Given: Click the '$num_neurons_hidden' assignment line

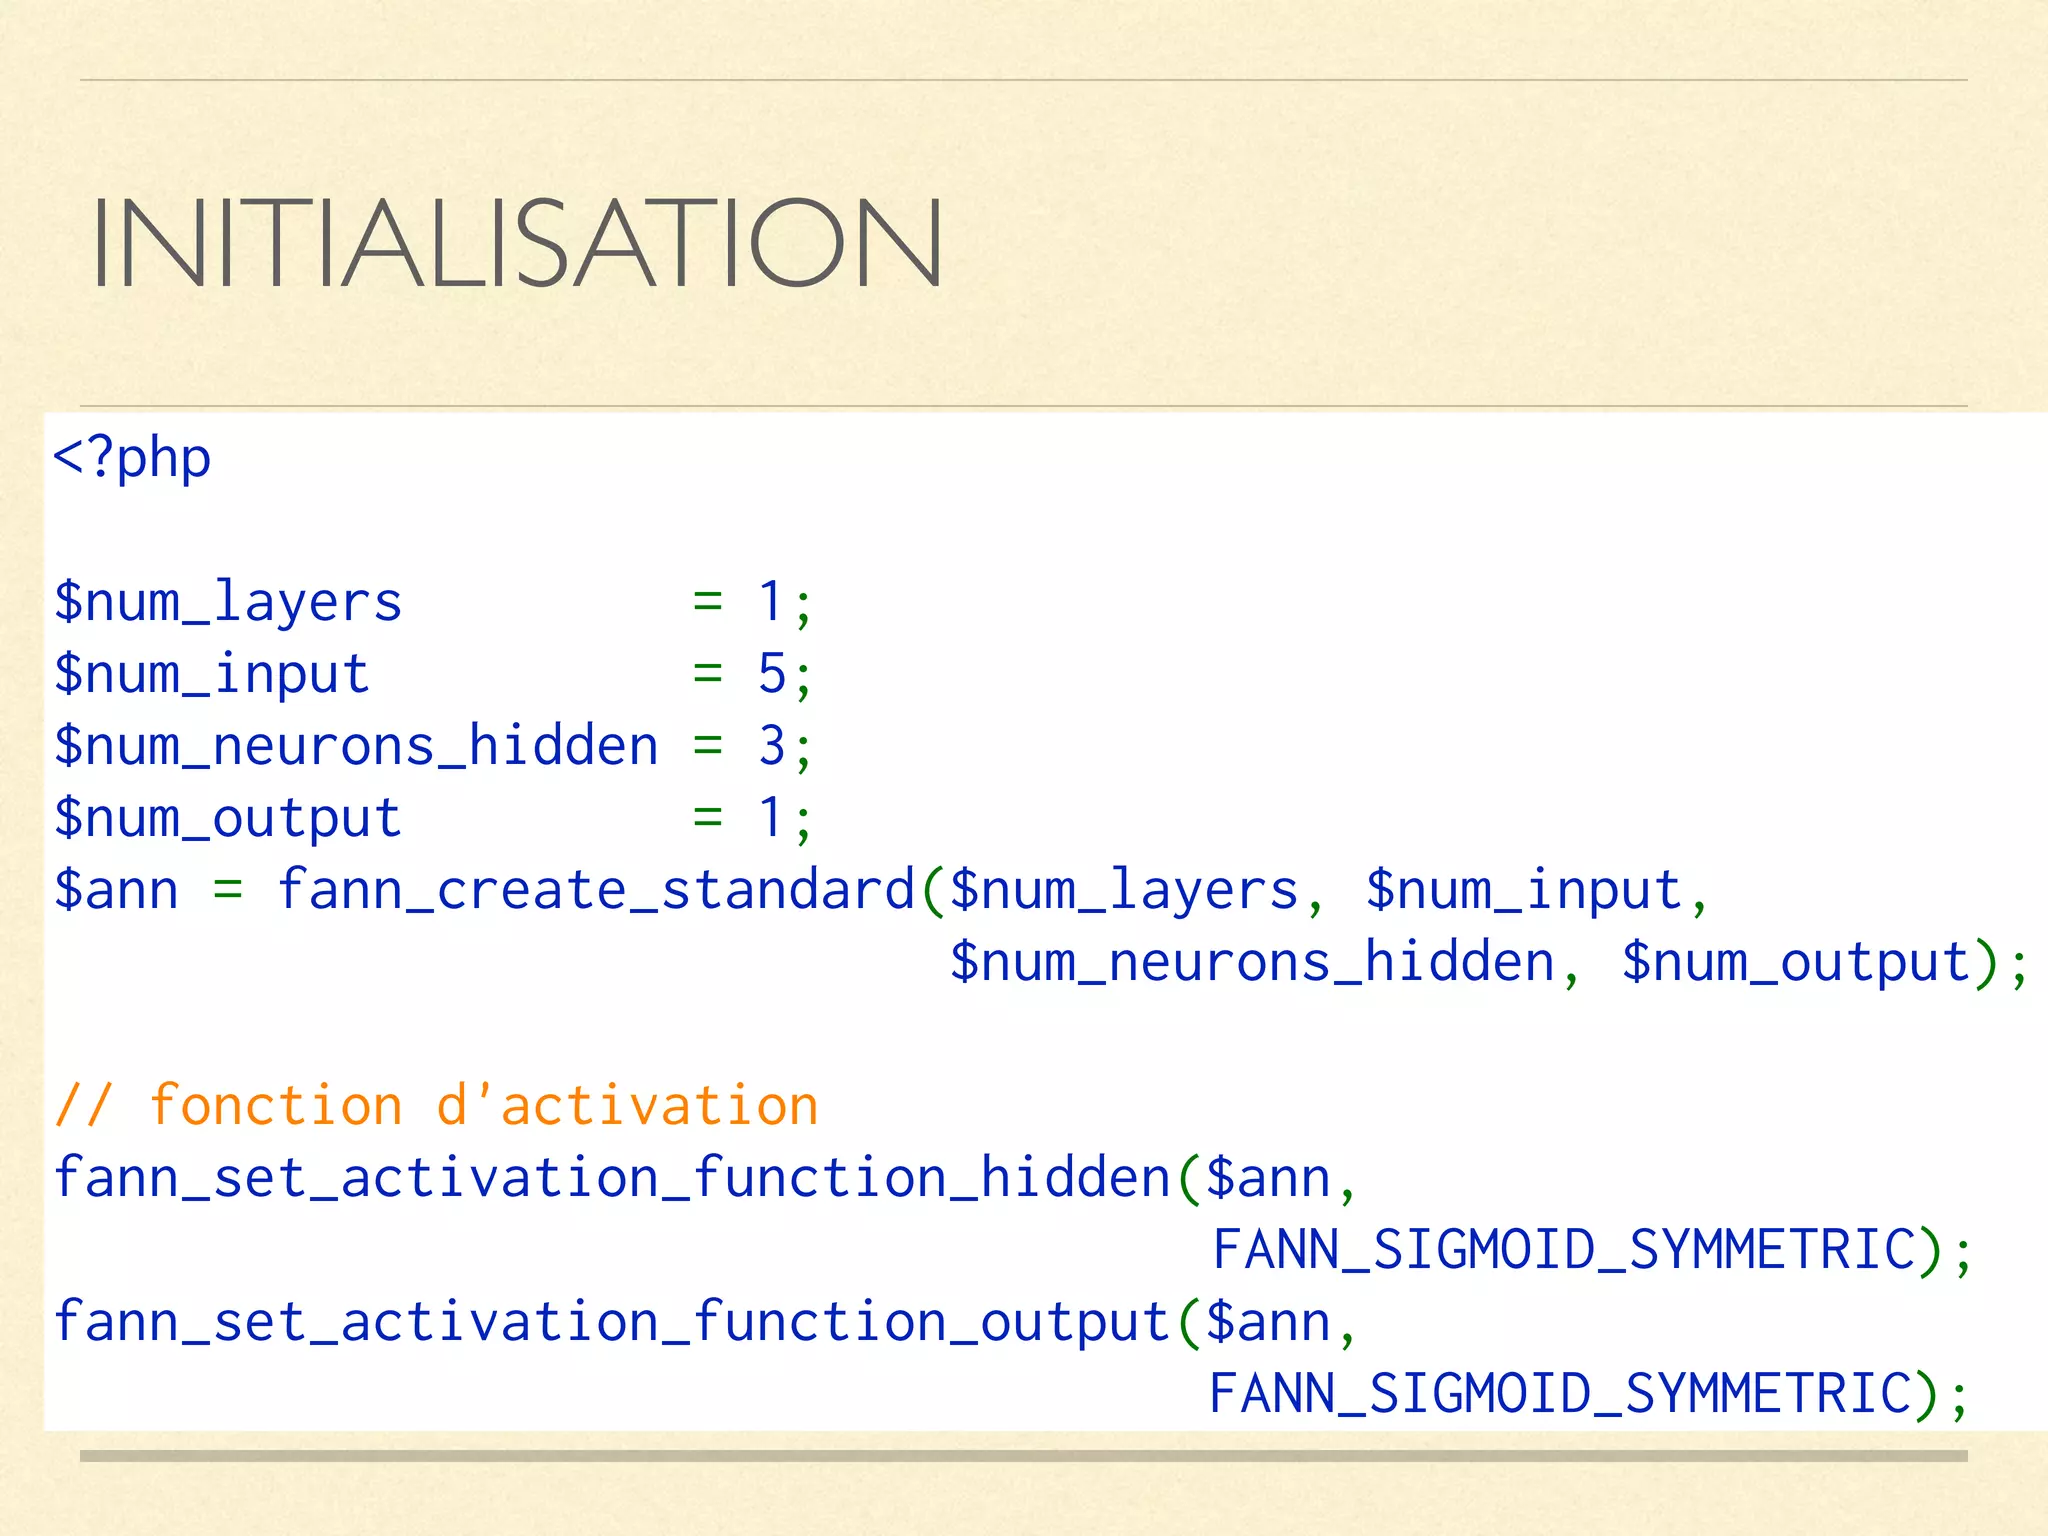Looking at the screenshot, I should click(x=433, y=746).
